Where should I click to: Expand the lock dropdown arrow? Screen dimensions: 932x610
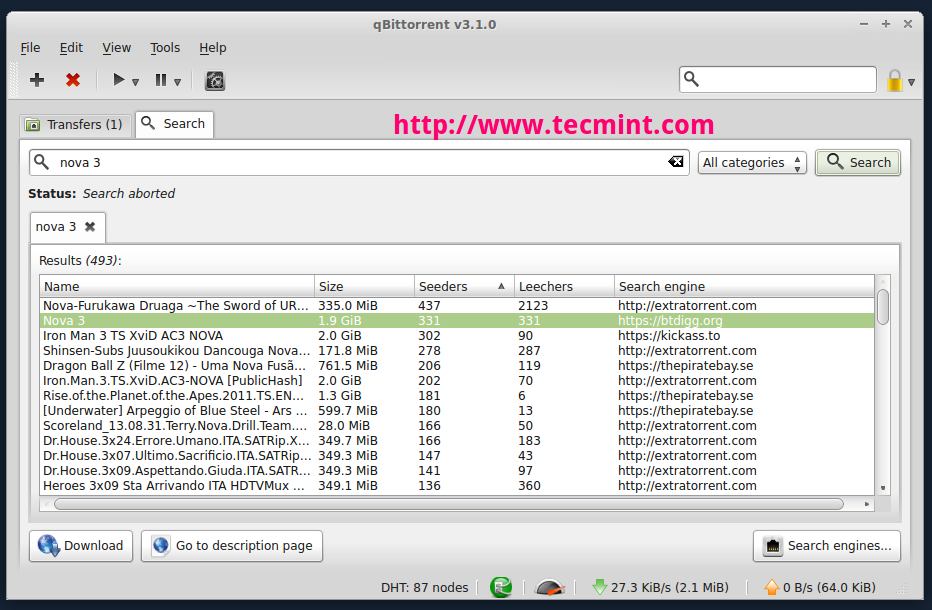(911, 82)
